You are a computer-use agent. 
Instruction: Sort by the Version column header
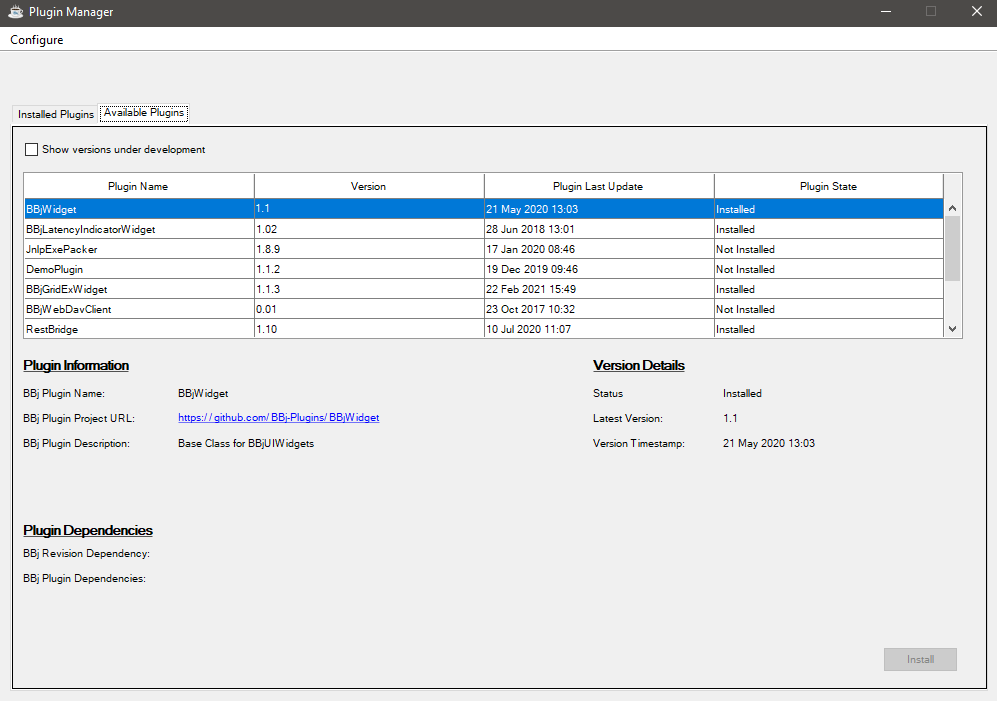click(x=369, y=186)
